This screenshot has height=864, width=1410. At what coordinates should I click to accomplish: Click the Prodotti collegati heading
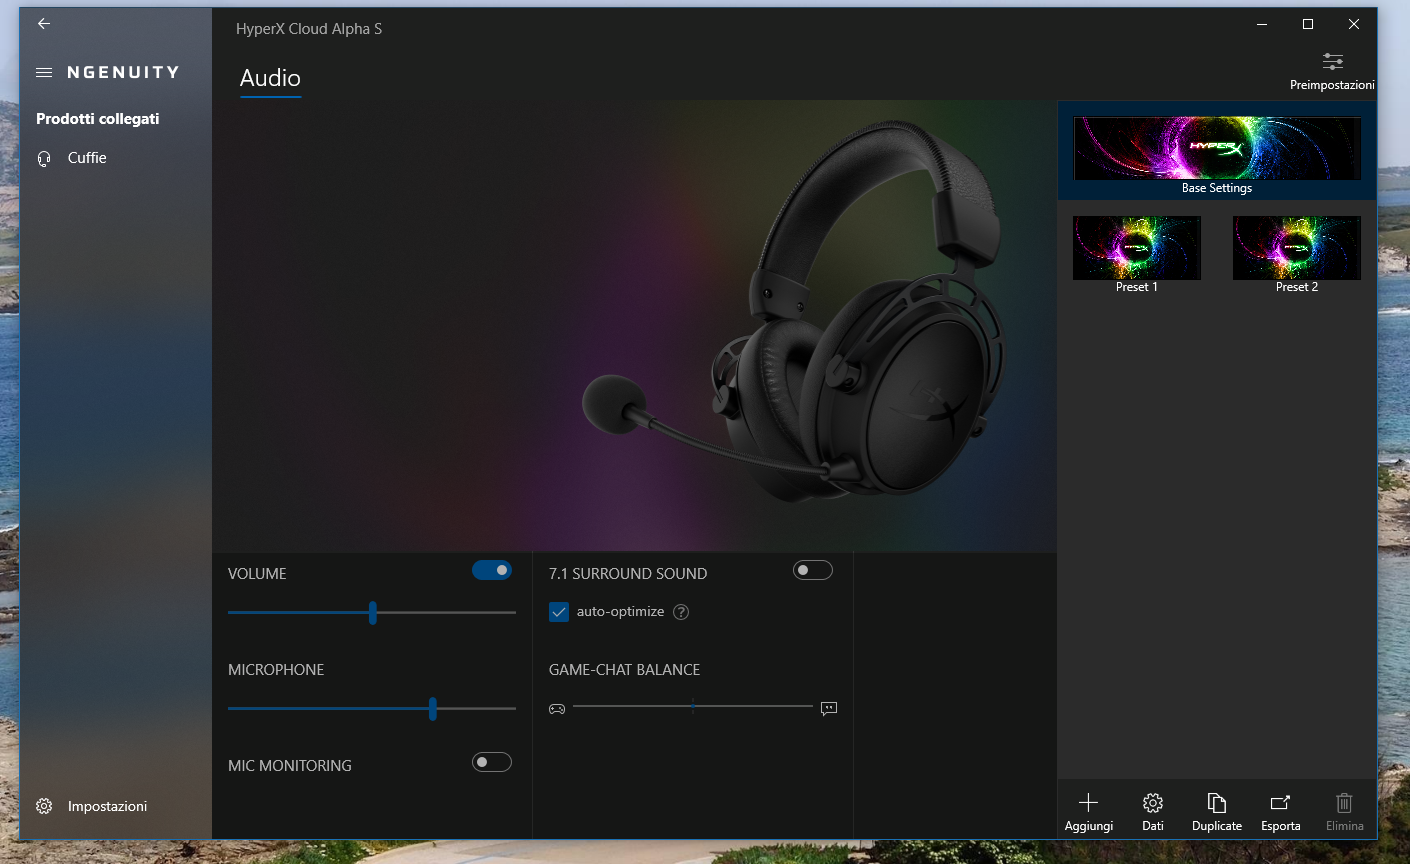pos(98,119)
